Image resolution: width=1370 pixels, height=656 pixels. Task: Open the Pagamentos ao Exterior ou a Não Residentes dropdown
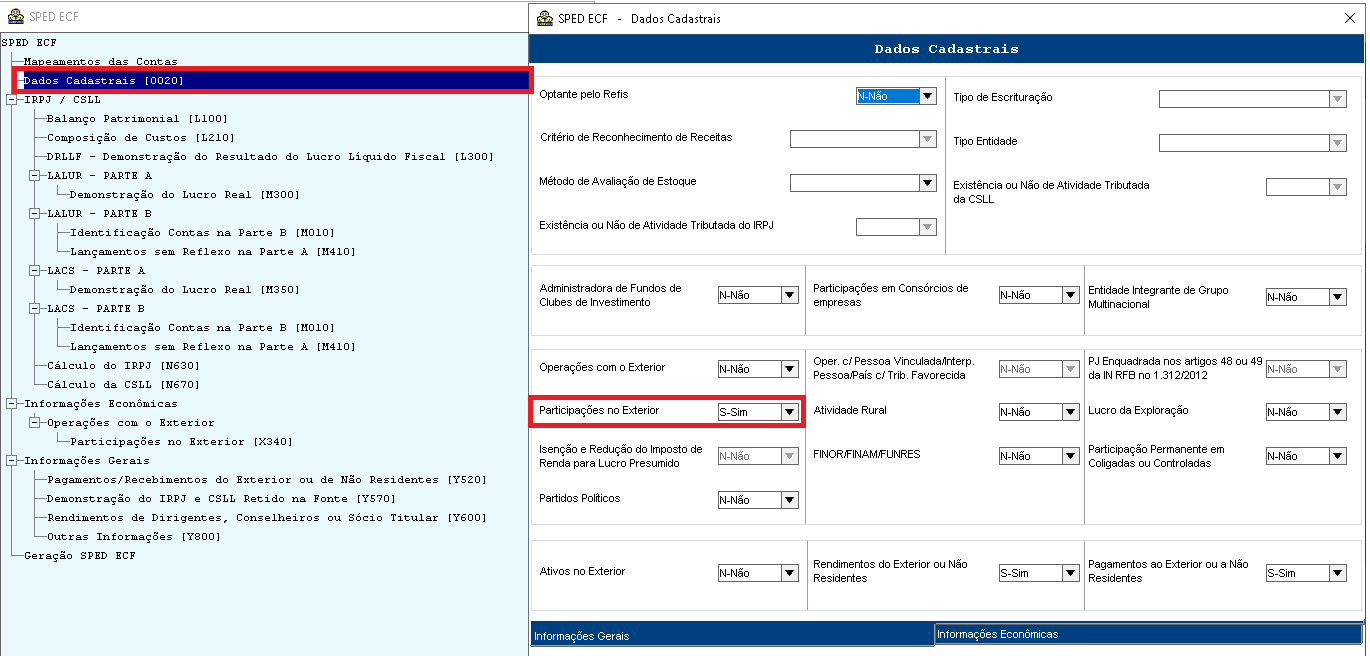pyautogui.click(x=1338, y=573)
